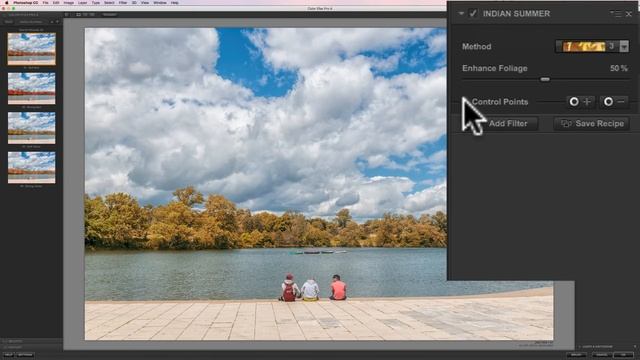
Task: Open the Photoshop CC menu
Action: pos(25,2)
